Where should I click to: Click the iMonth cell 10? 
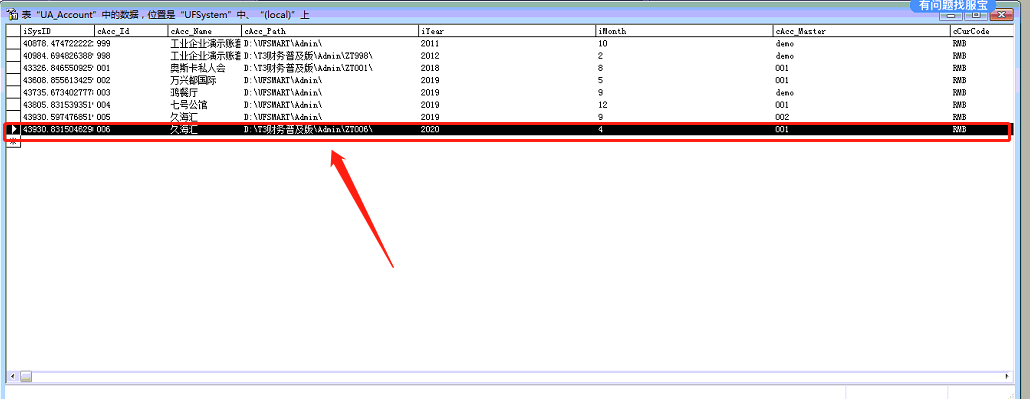click(685, 43)
